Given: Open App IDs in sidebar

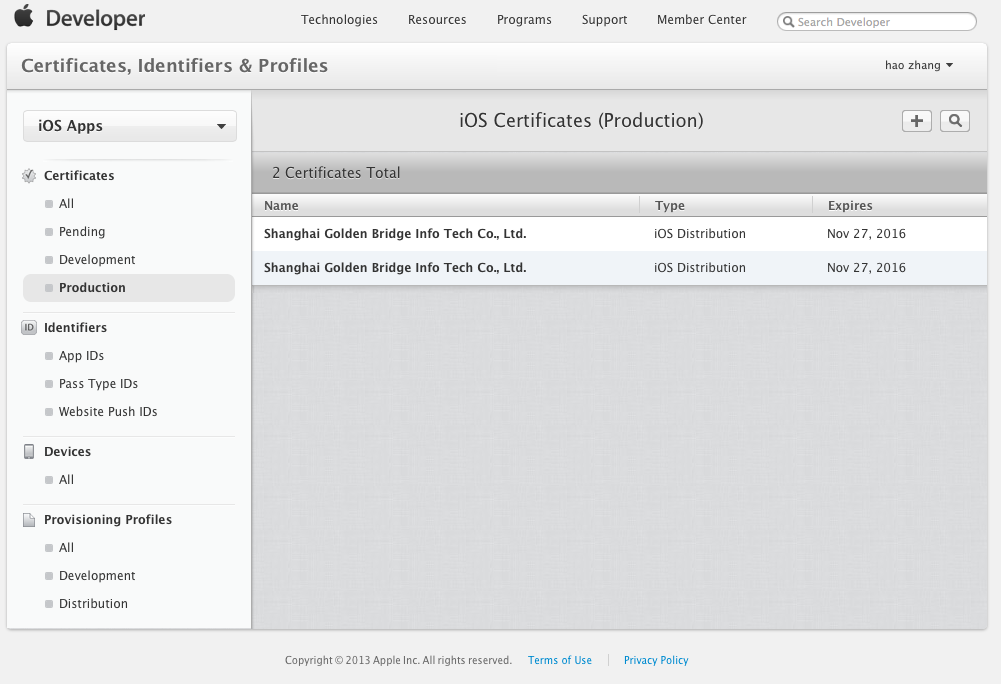Looking at the screenshot, I should pyautogui.click(x=81, y=356).
